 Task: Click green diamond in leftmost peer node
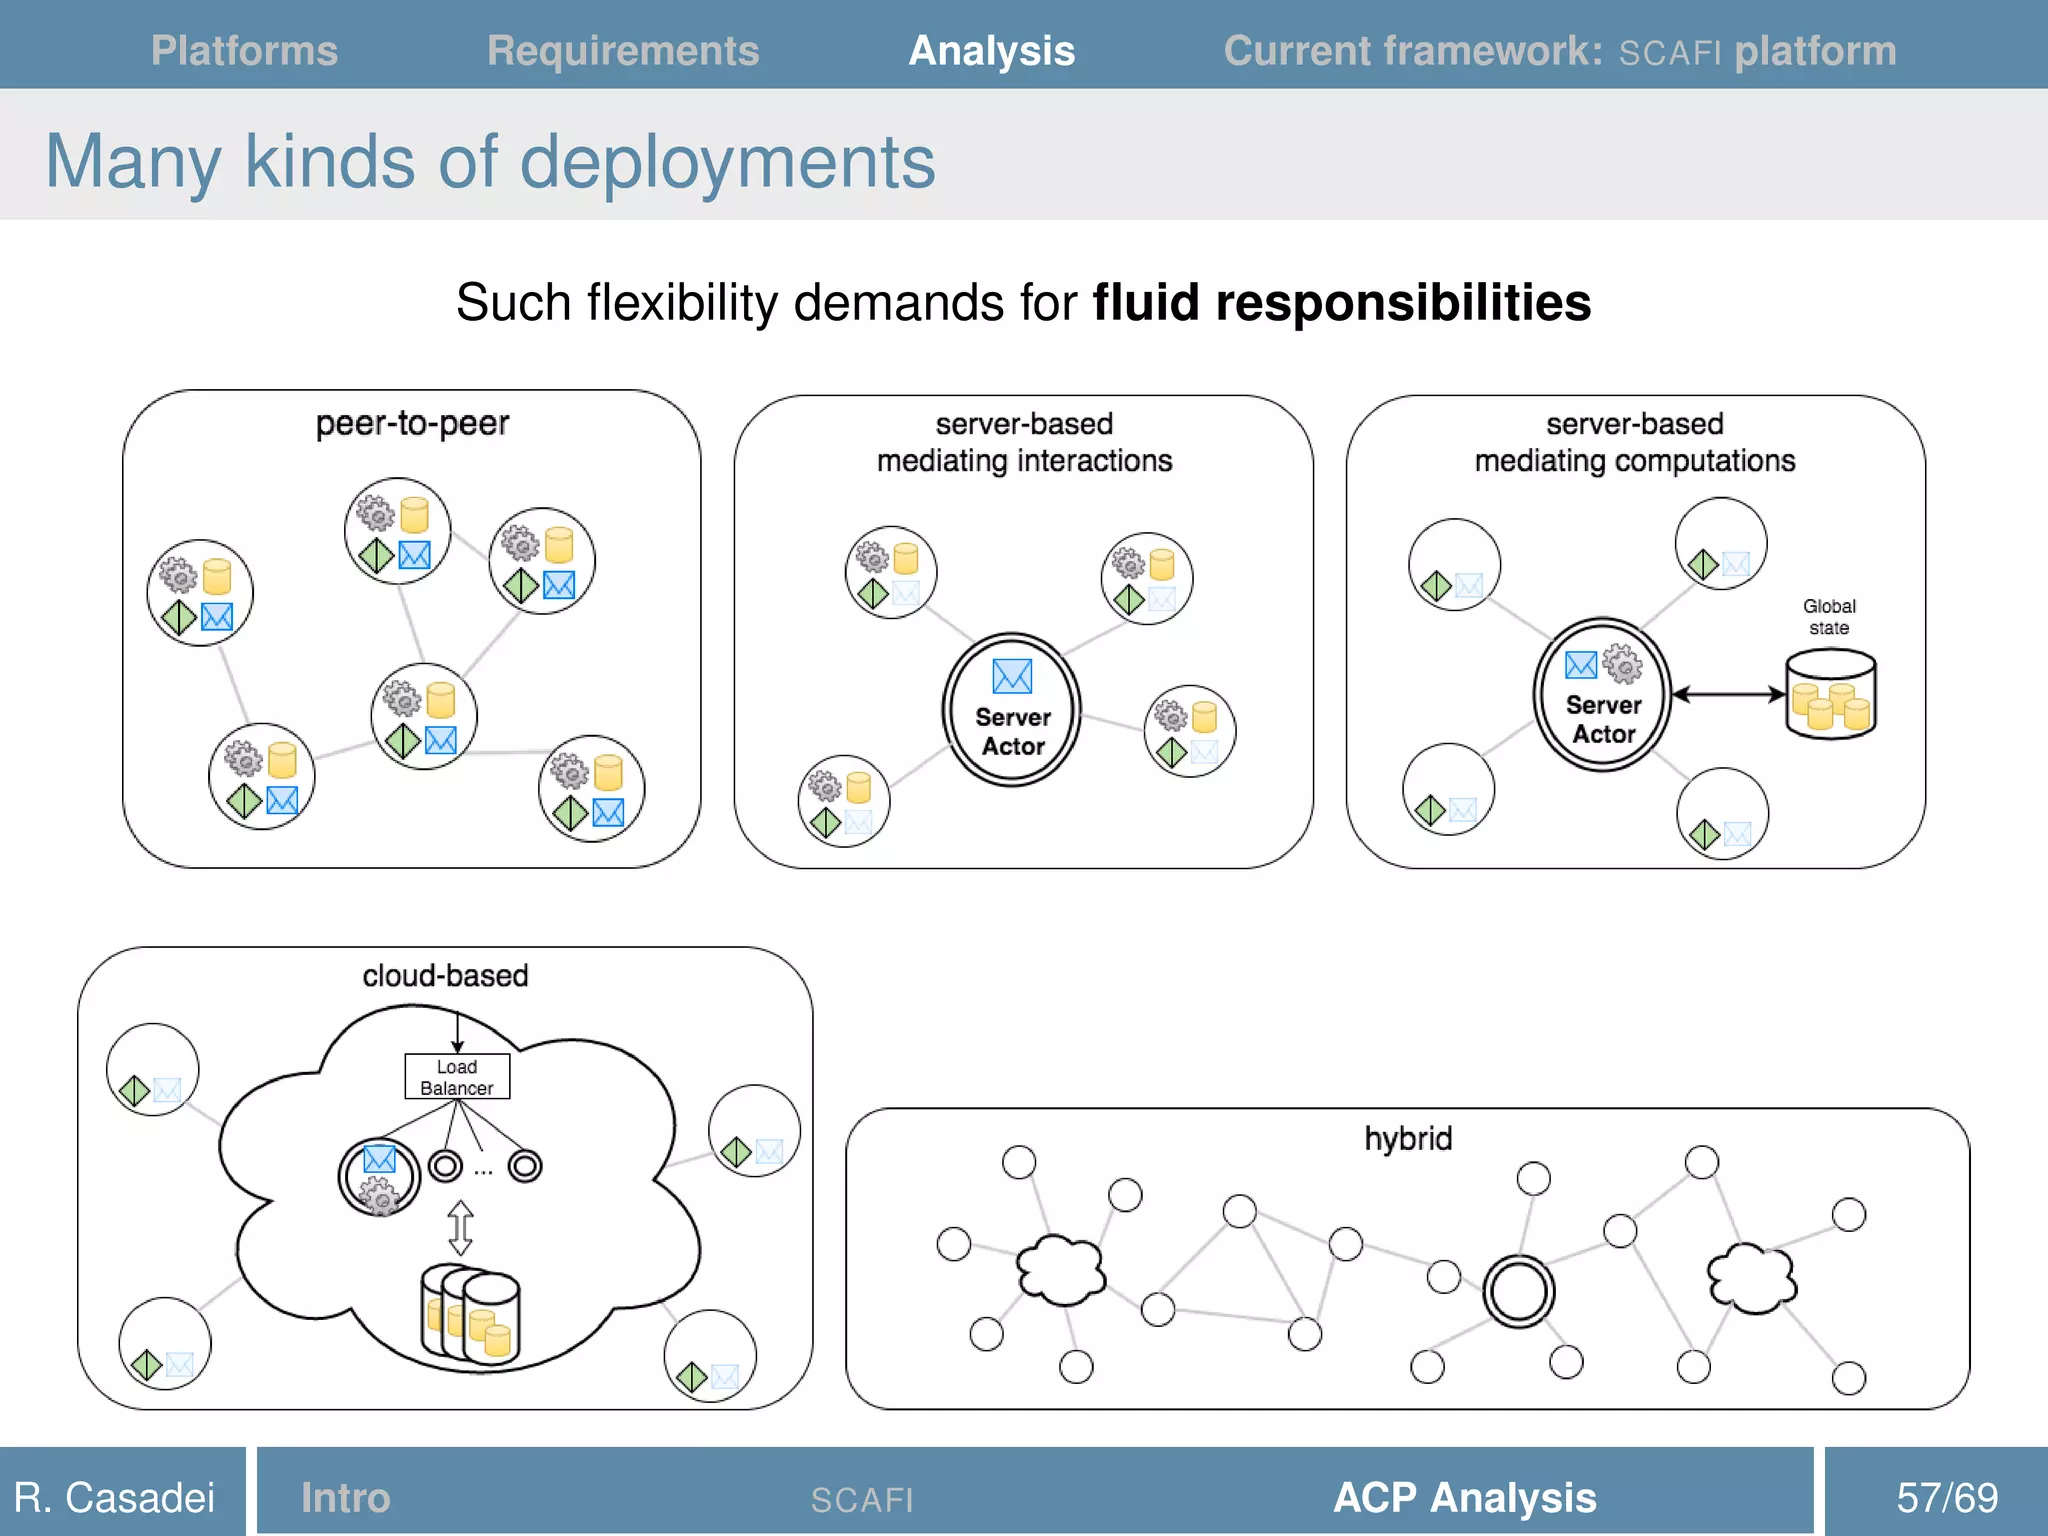(179, 618)
